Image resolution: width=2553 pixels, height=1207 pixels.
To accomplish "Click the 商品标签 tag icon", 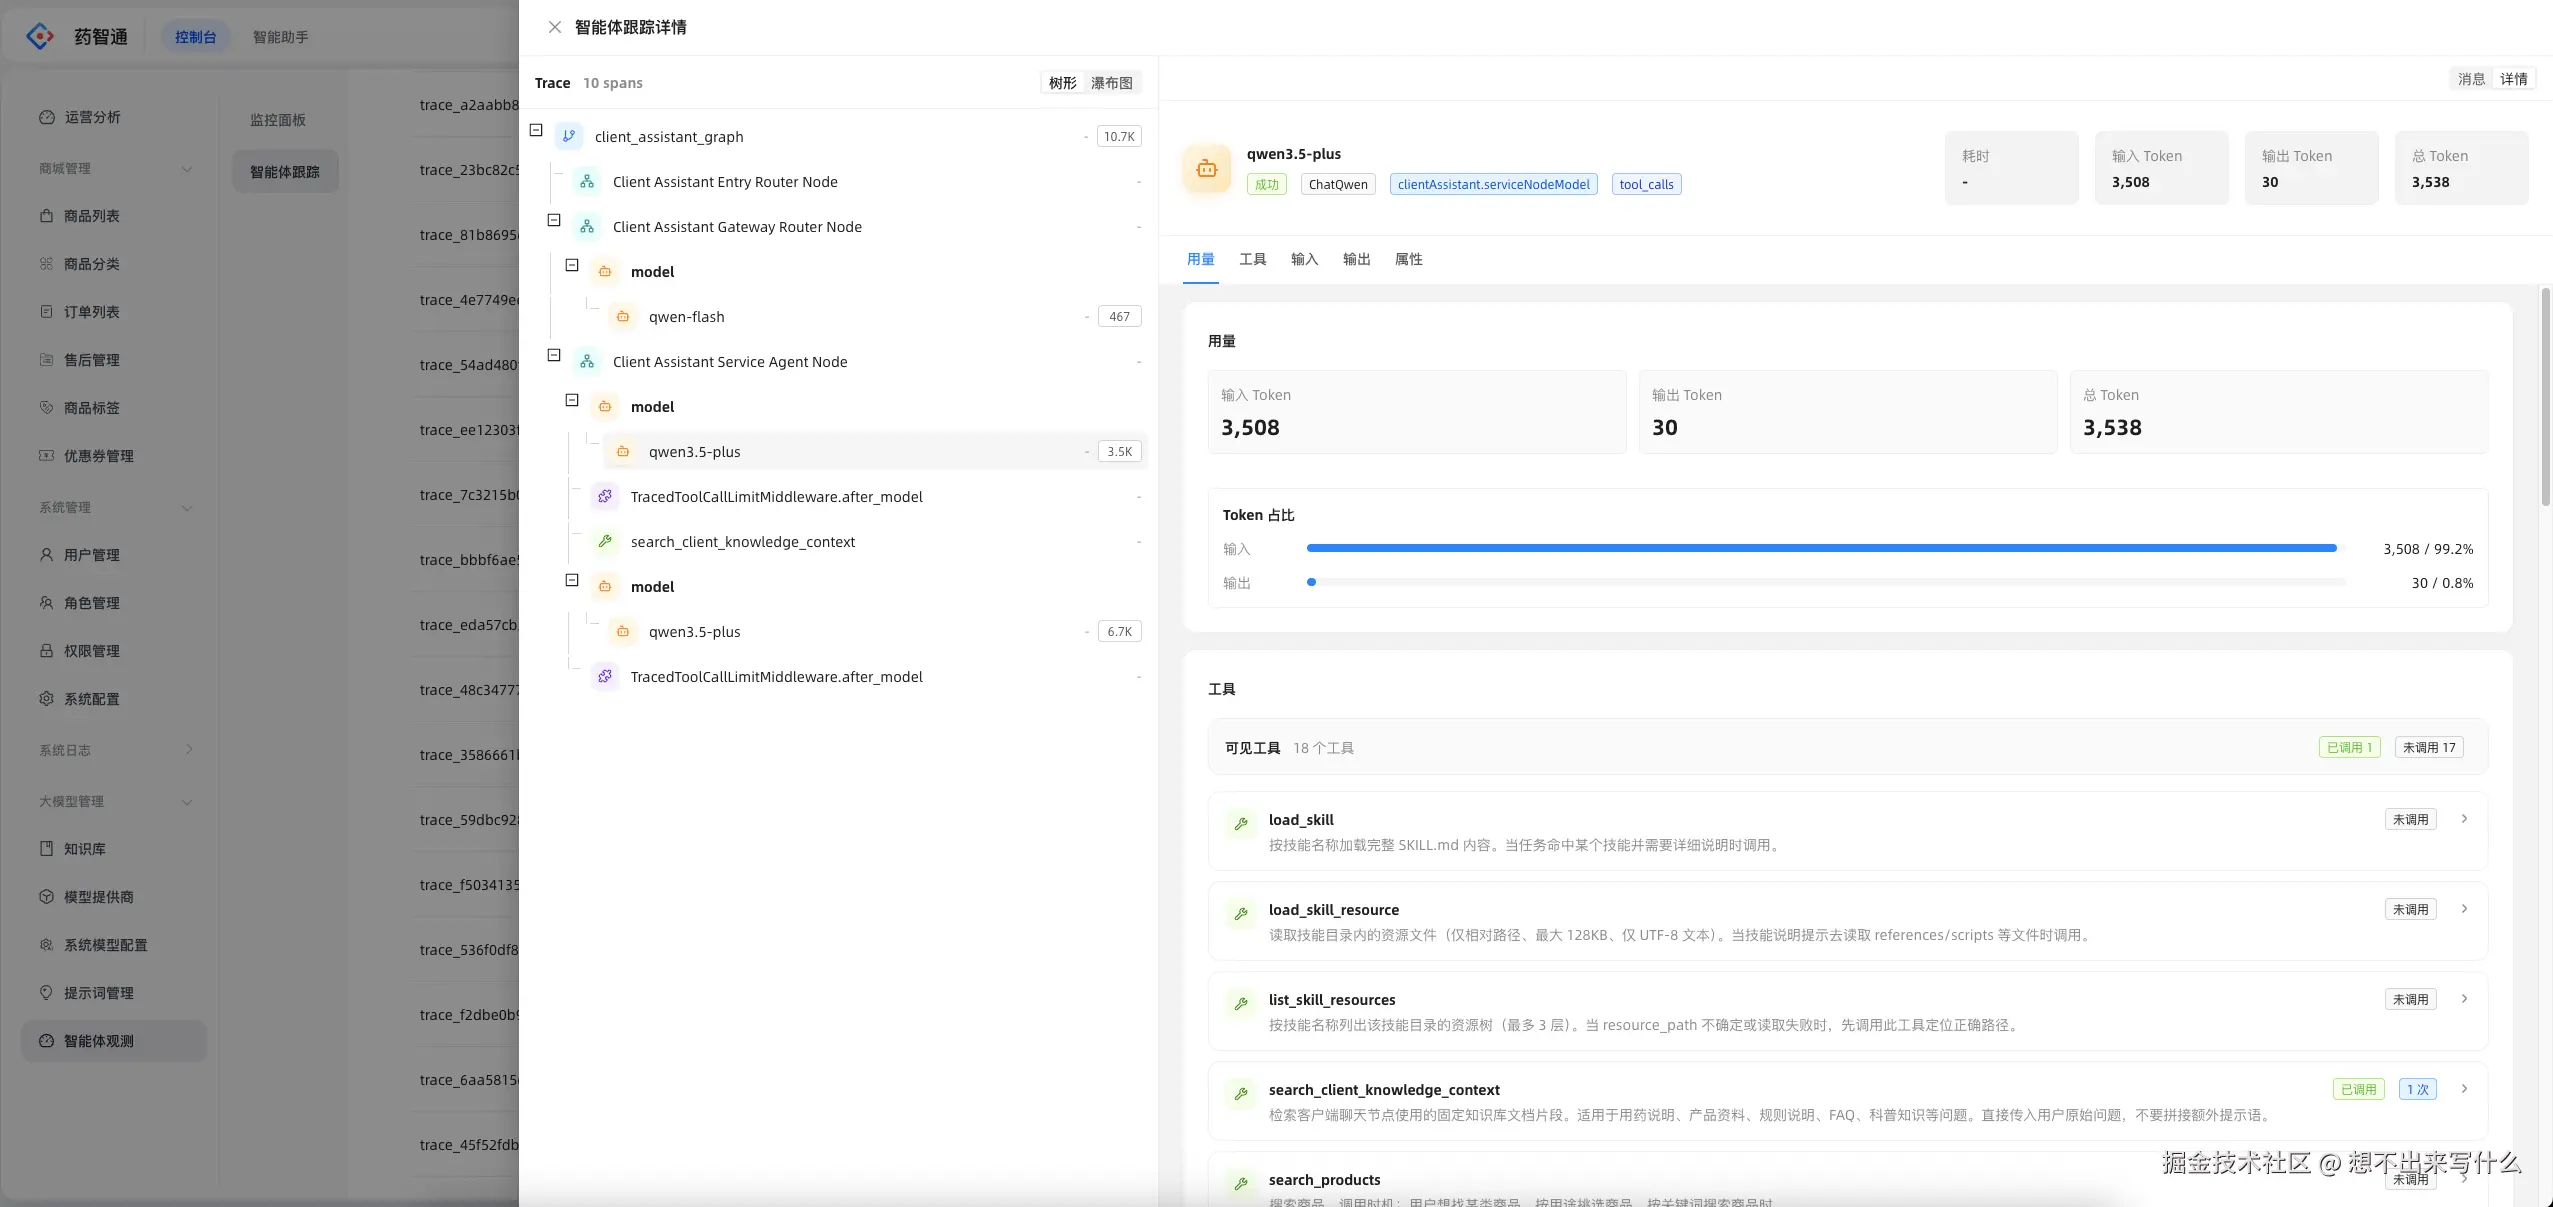I will 46,408.
